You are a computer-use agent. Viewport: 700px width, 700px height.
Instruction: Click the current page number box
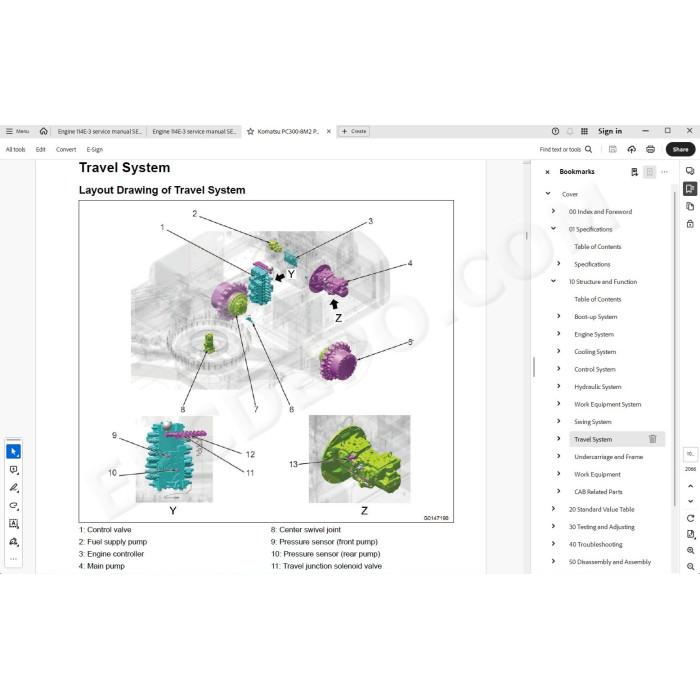(690, 454)
